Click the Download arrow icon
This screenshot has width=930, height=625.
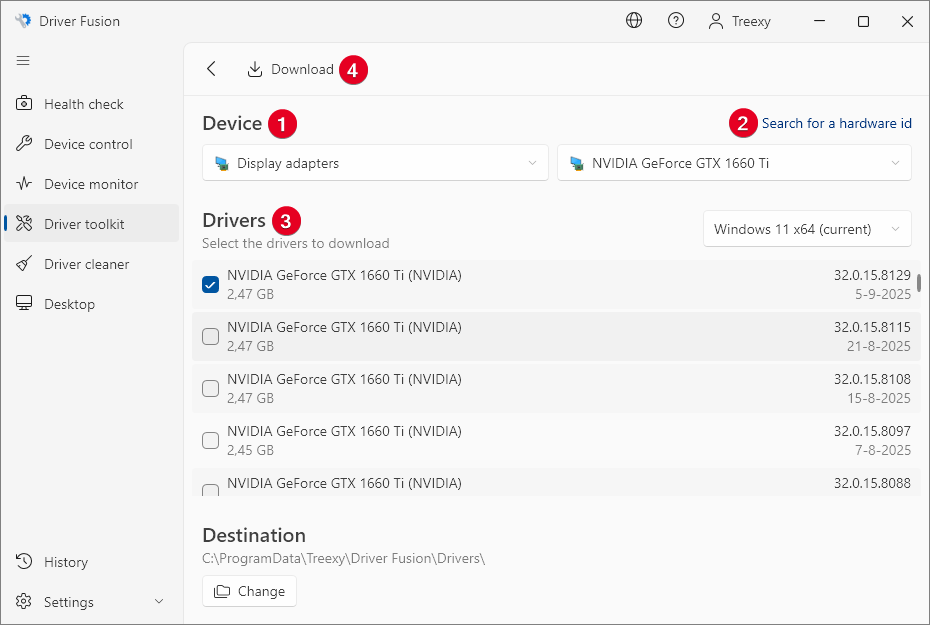coord(254,69)
